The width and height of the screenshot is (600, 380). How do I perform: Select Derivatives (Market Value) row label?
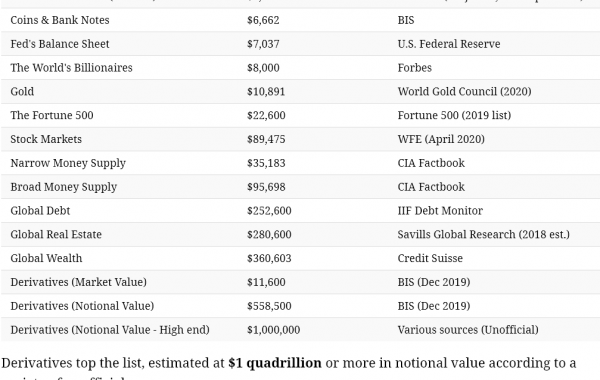tap(78, 282)
